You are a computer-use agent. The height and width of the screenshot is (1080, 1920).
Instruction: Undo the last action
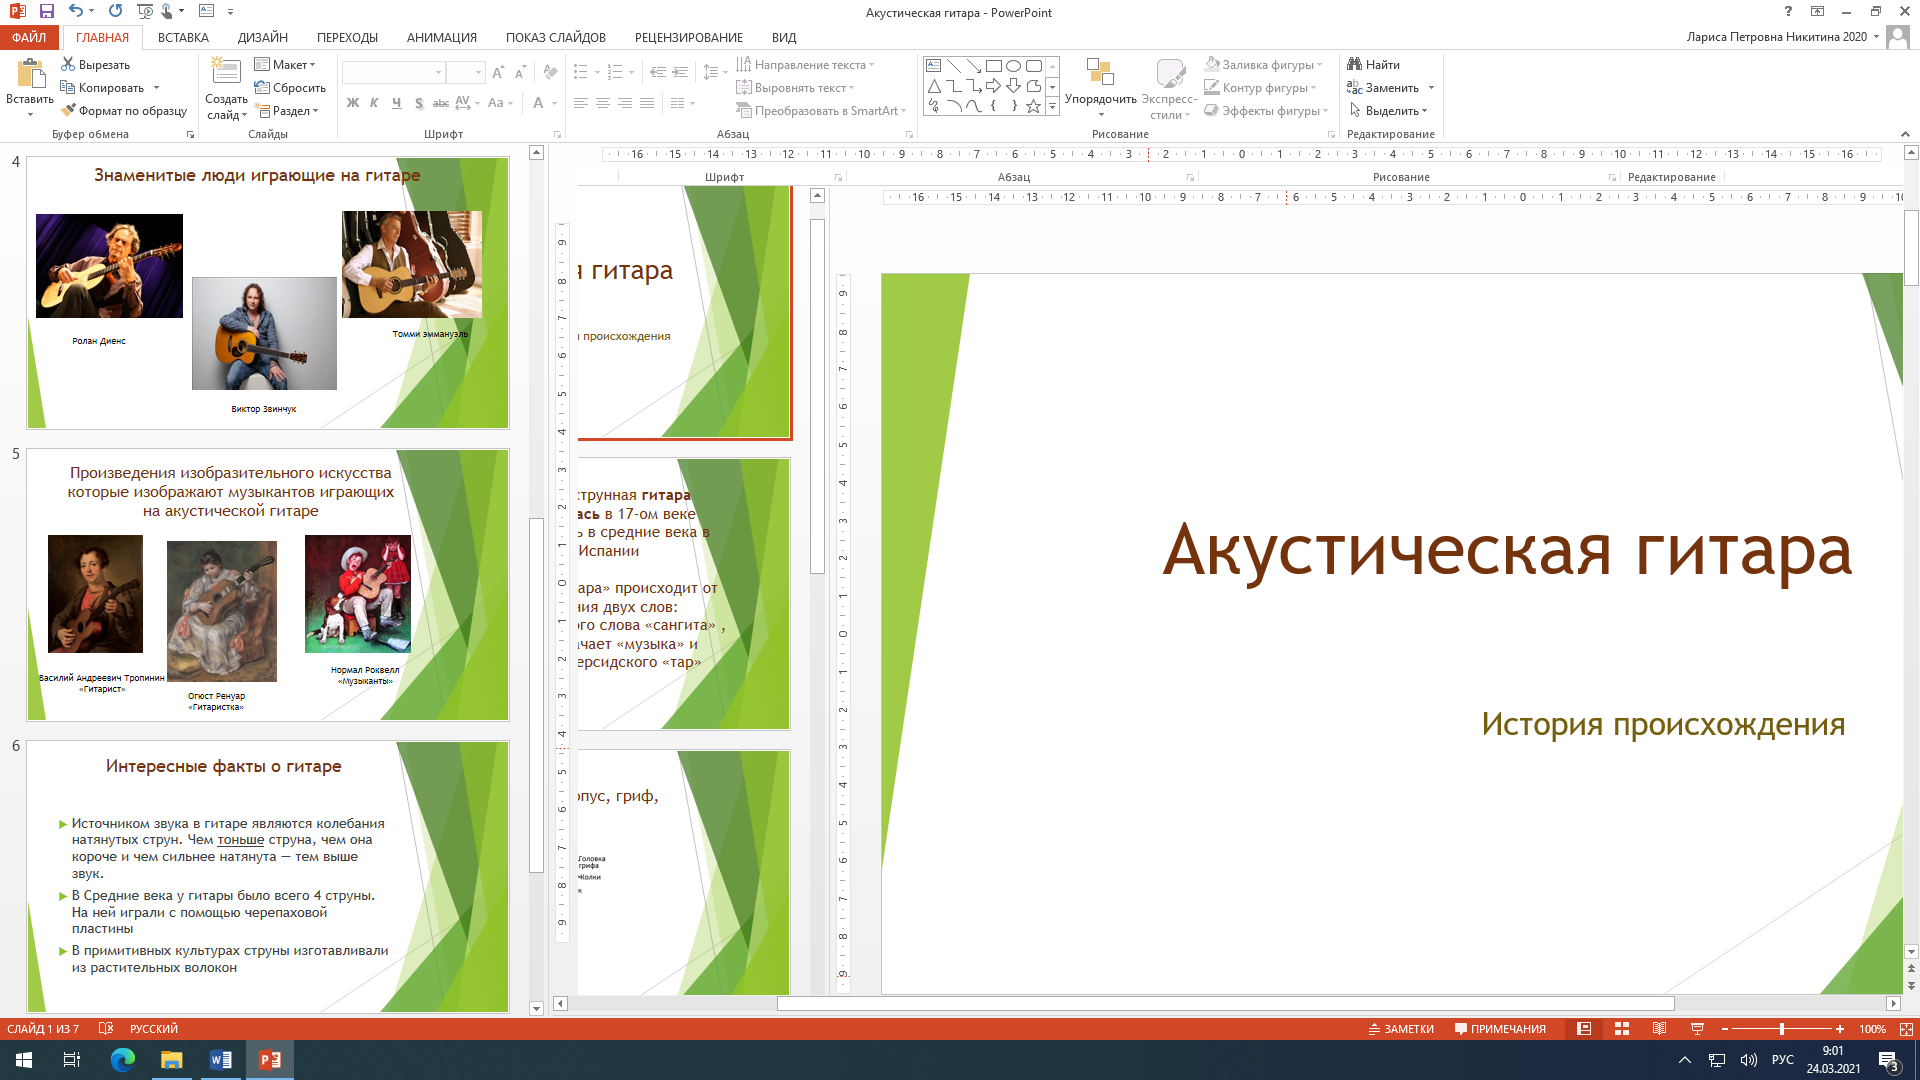[76, 11]
